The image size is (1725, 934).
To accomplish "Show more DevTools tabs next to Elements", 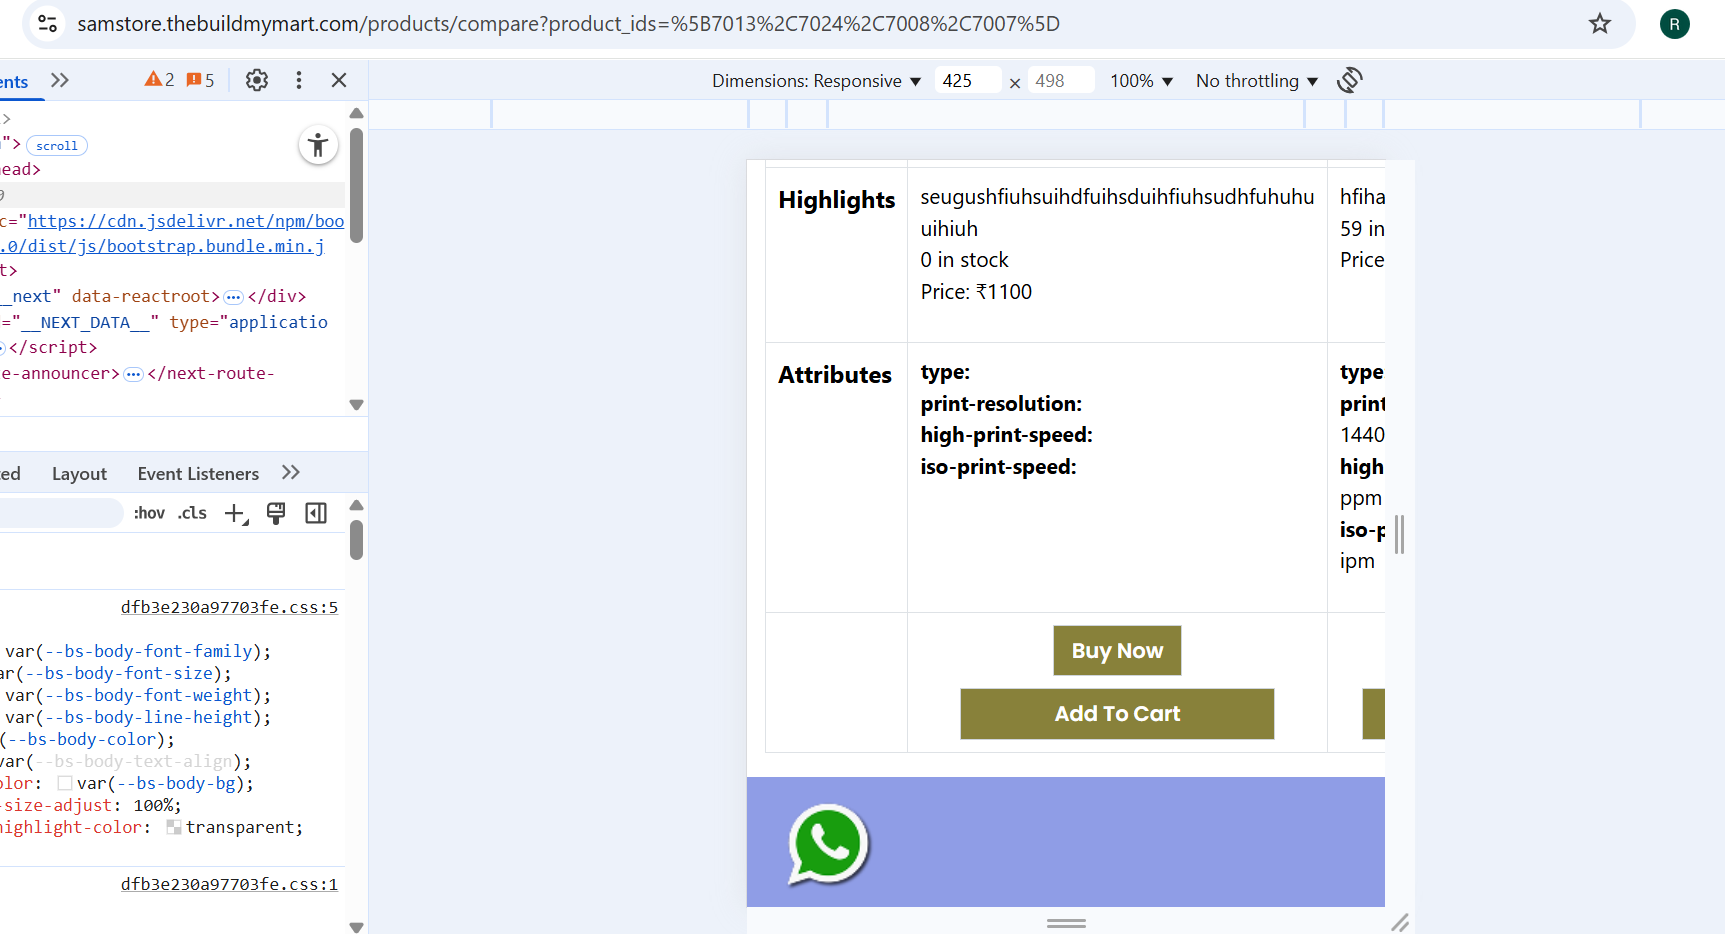I will click(60, 80).
